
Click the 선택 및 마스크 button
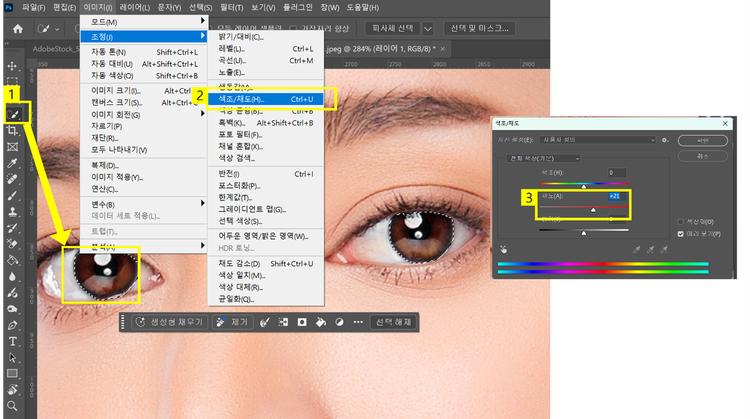[x=479, y=29]
